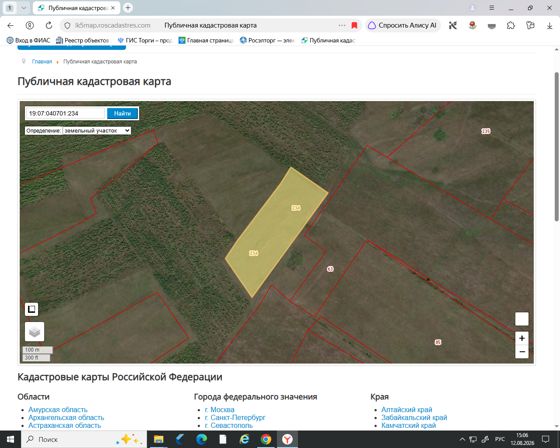Open Алтайский край link
The height and width of the screenshot is (448, 560).
click(x=406, y=409)
